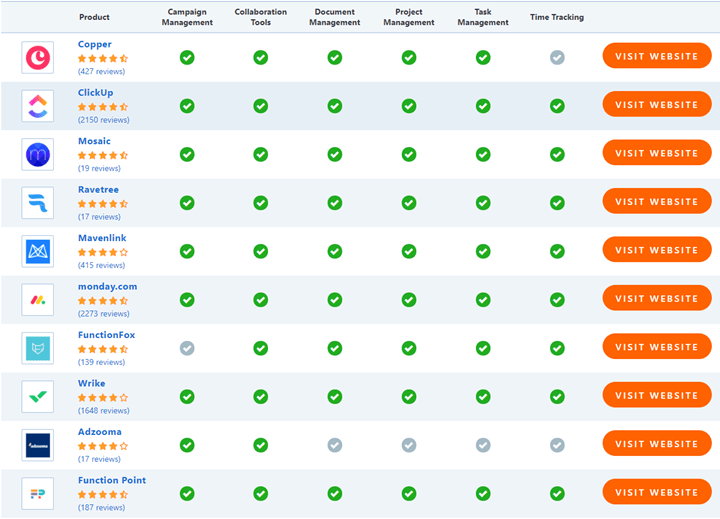The width and height of the screenshot is (720, 519).
Task: Click Copper's gray Time Tracking checkmark
Action: pyautogui.click(x=557, y=58)
